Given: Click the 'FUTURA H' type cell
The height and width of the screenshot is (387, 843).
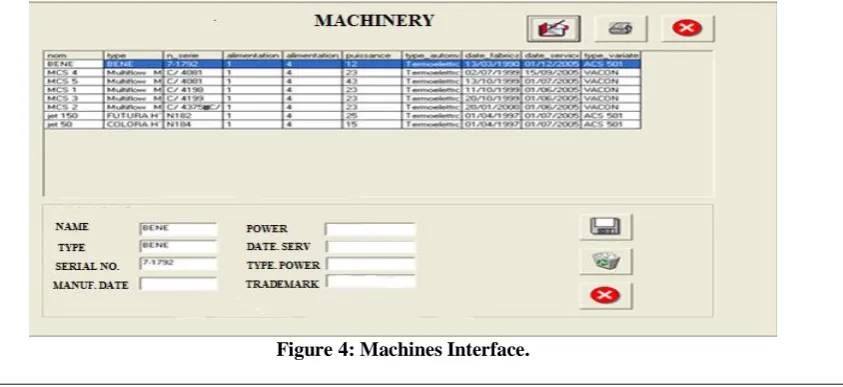Looking at the screenshot, I should tap(133, 116).
